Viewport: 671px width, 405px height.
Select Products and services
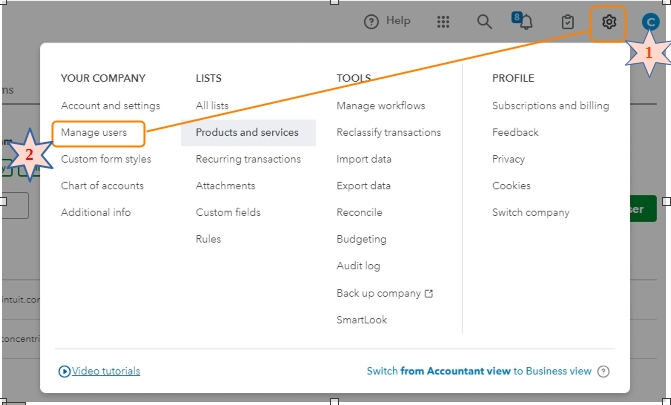point(247,132)
